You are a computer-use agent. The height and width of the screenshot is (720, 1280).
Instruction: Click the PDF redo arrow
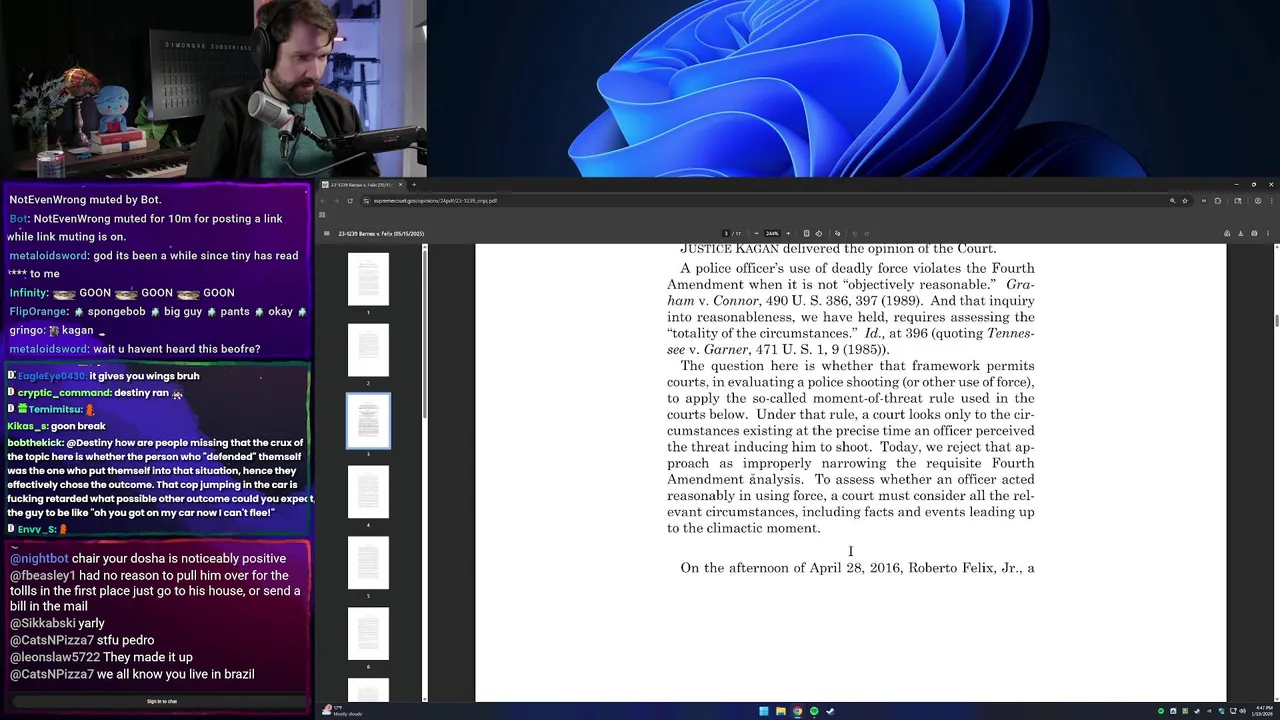[x=867, y=234]
